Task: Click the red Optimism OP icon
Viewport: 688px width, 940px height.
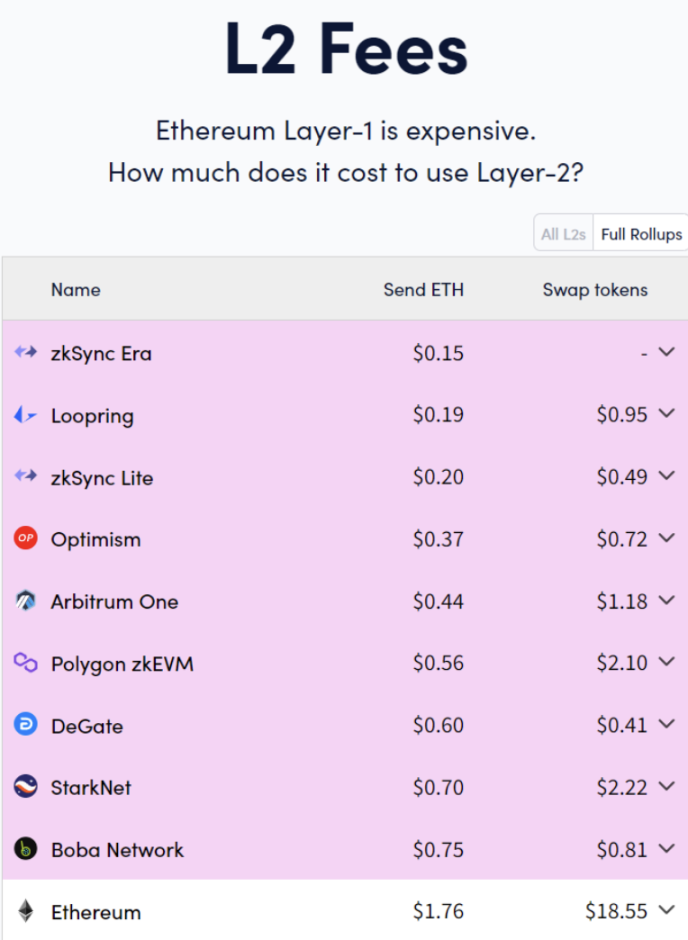Action: tap(26, 538)
